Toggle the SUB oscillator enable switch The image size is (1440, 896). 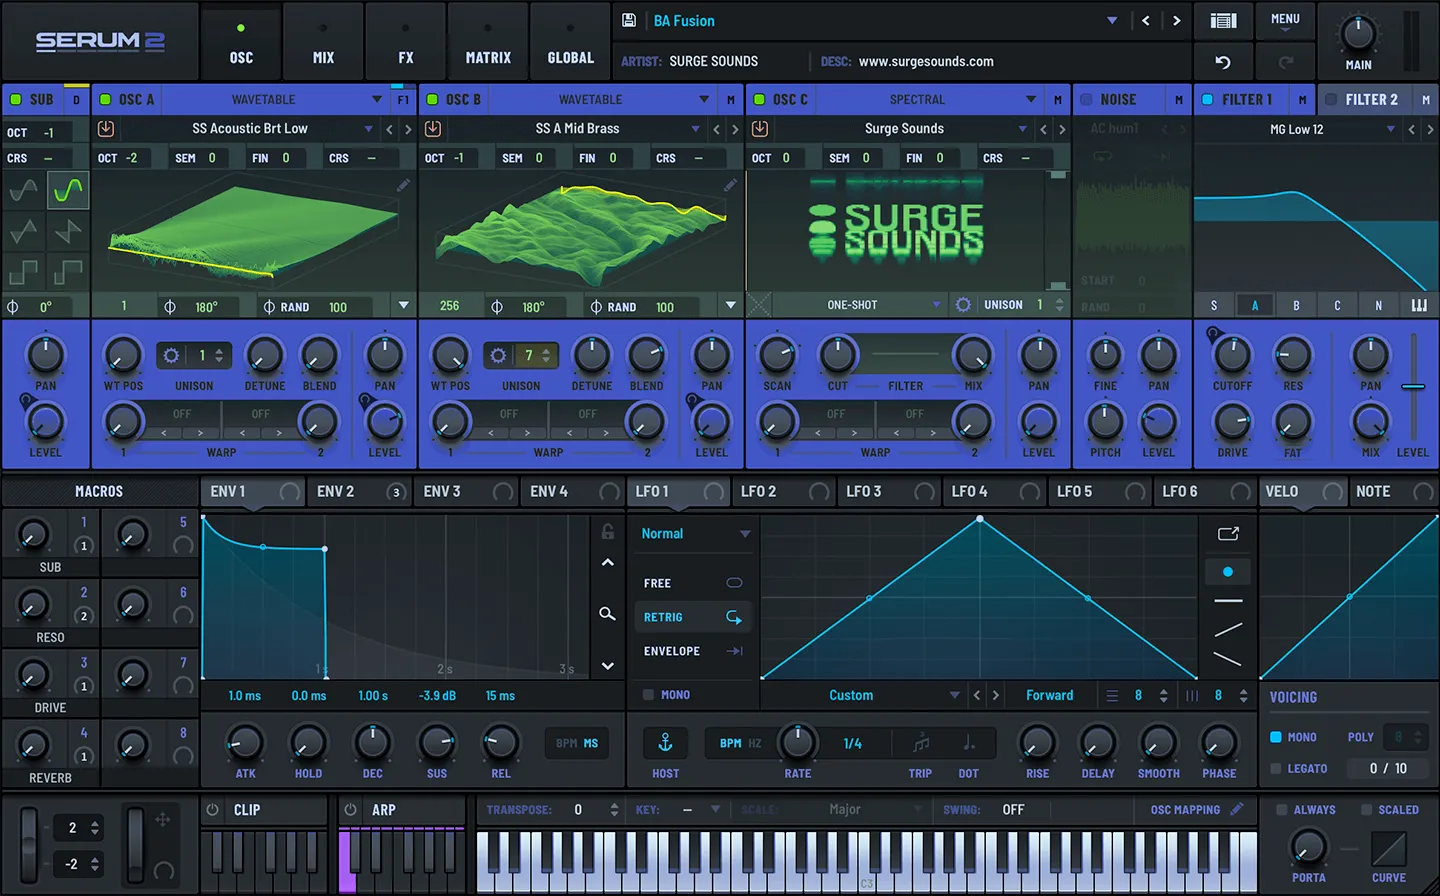pyautogui.click(x=16, y=99)
